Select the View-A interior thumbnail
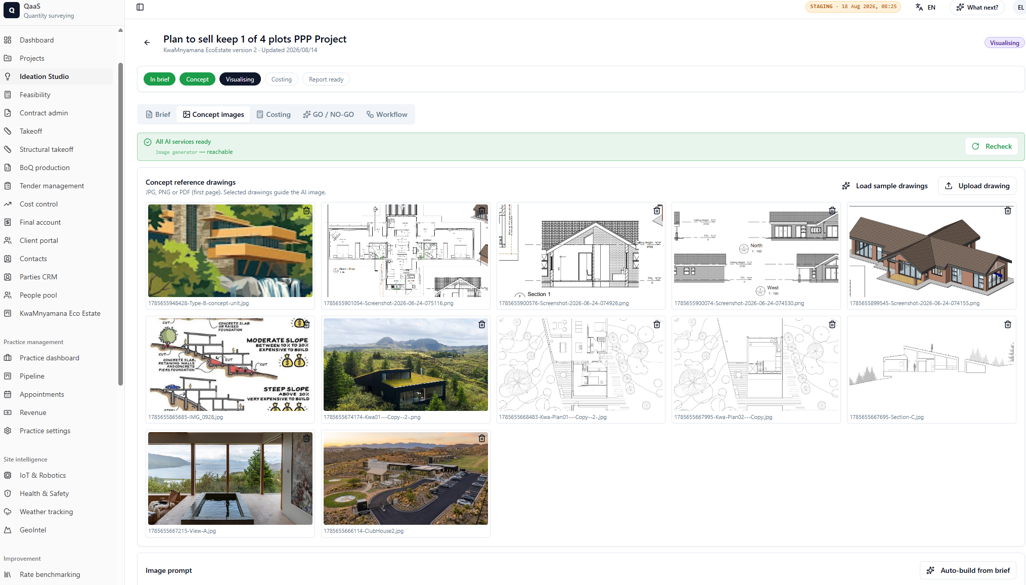The width and height of the screenshot is (1026, 585). click(x=230, y=478)
